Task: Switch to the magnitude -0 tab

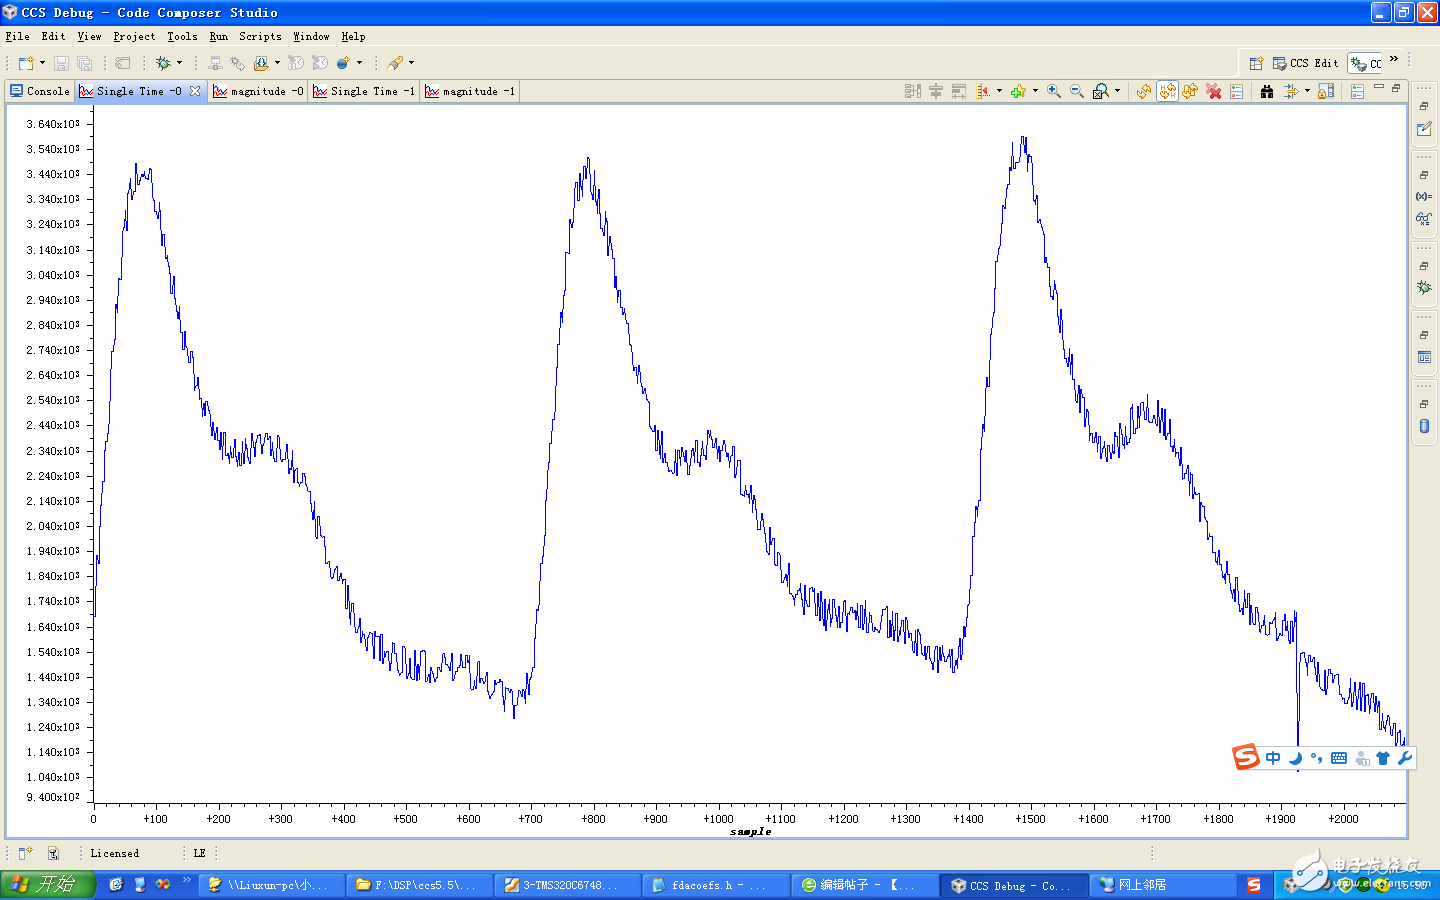Action: 258,91
